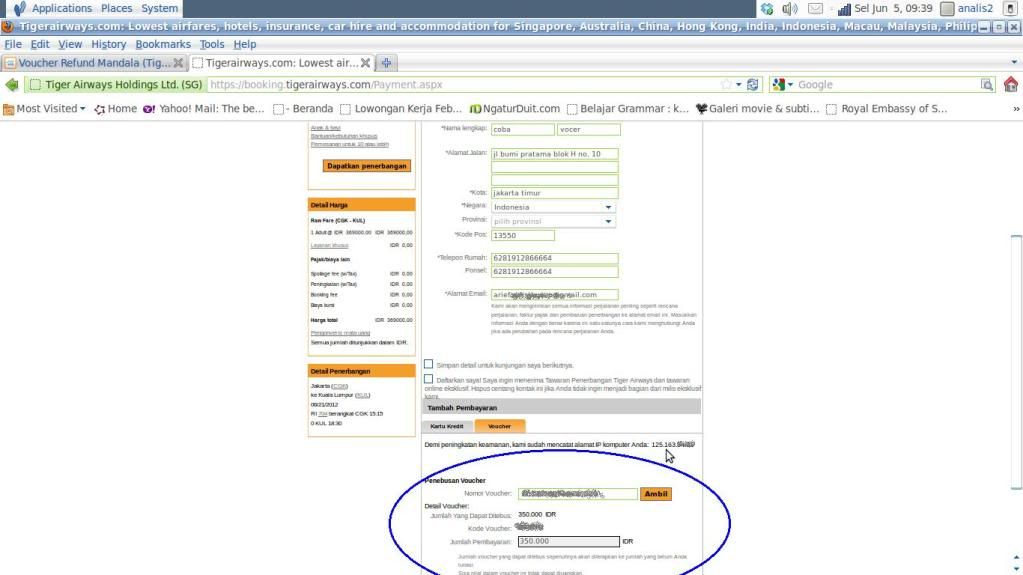Screen dimensions: 1023x575
Task: Click the Kota field with jakarta timur
Action: pyautogui.click(x=555, y=193)
